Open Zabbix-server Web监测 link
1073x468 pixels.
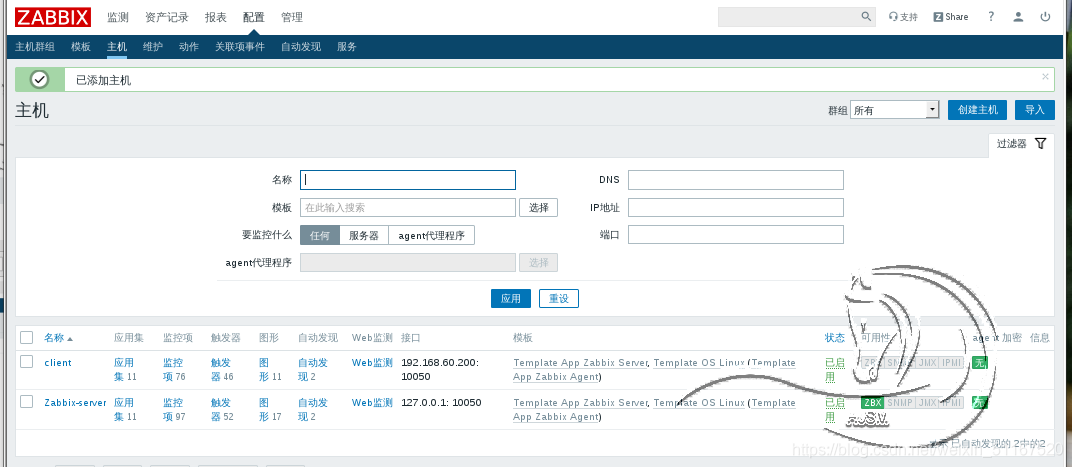(372, 402)
